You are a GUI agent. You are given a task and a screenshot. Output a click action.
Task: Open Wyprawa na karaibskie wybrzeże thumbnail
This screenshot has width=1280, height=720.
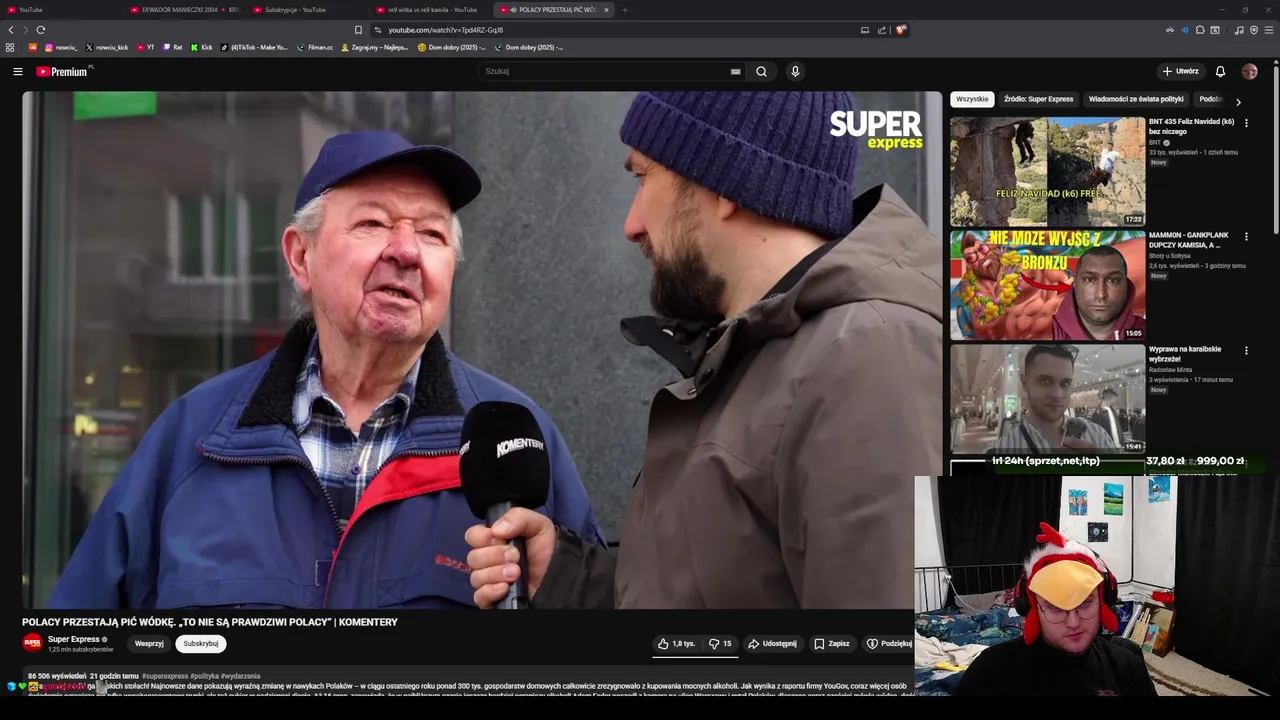point(1048,399)
